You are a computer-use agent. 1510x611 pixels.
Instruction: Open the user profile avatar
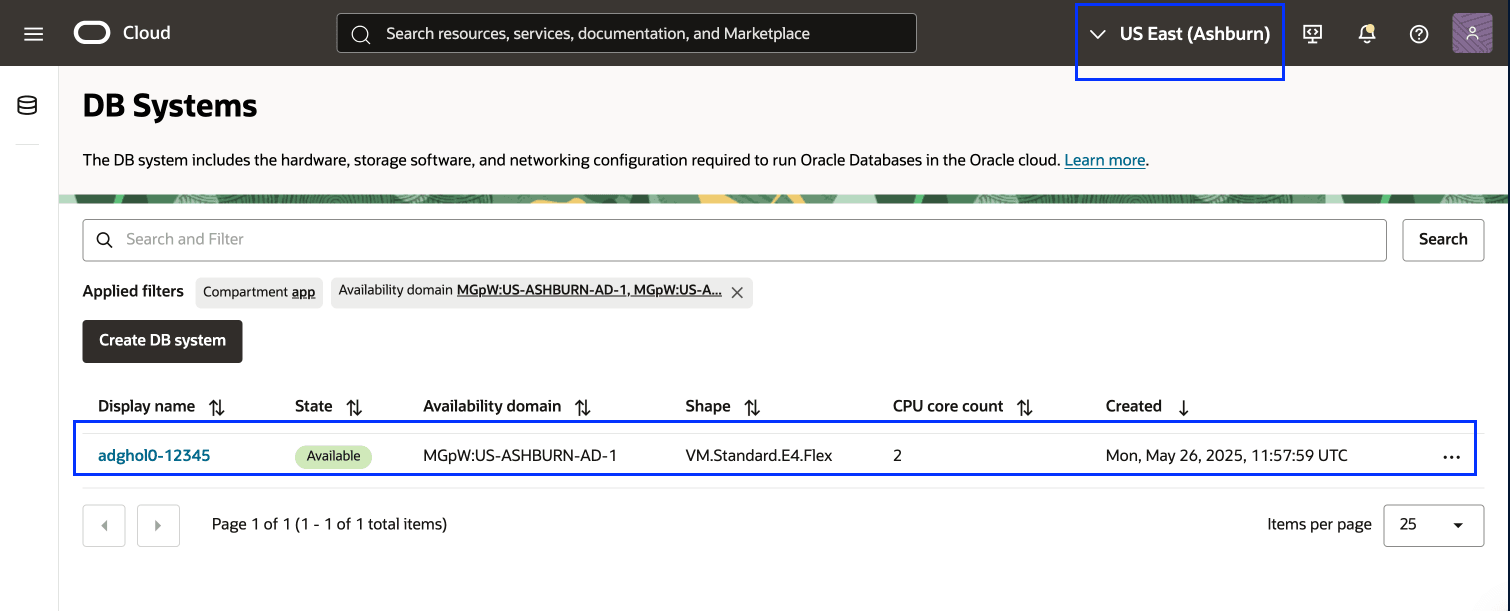1472,33
